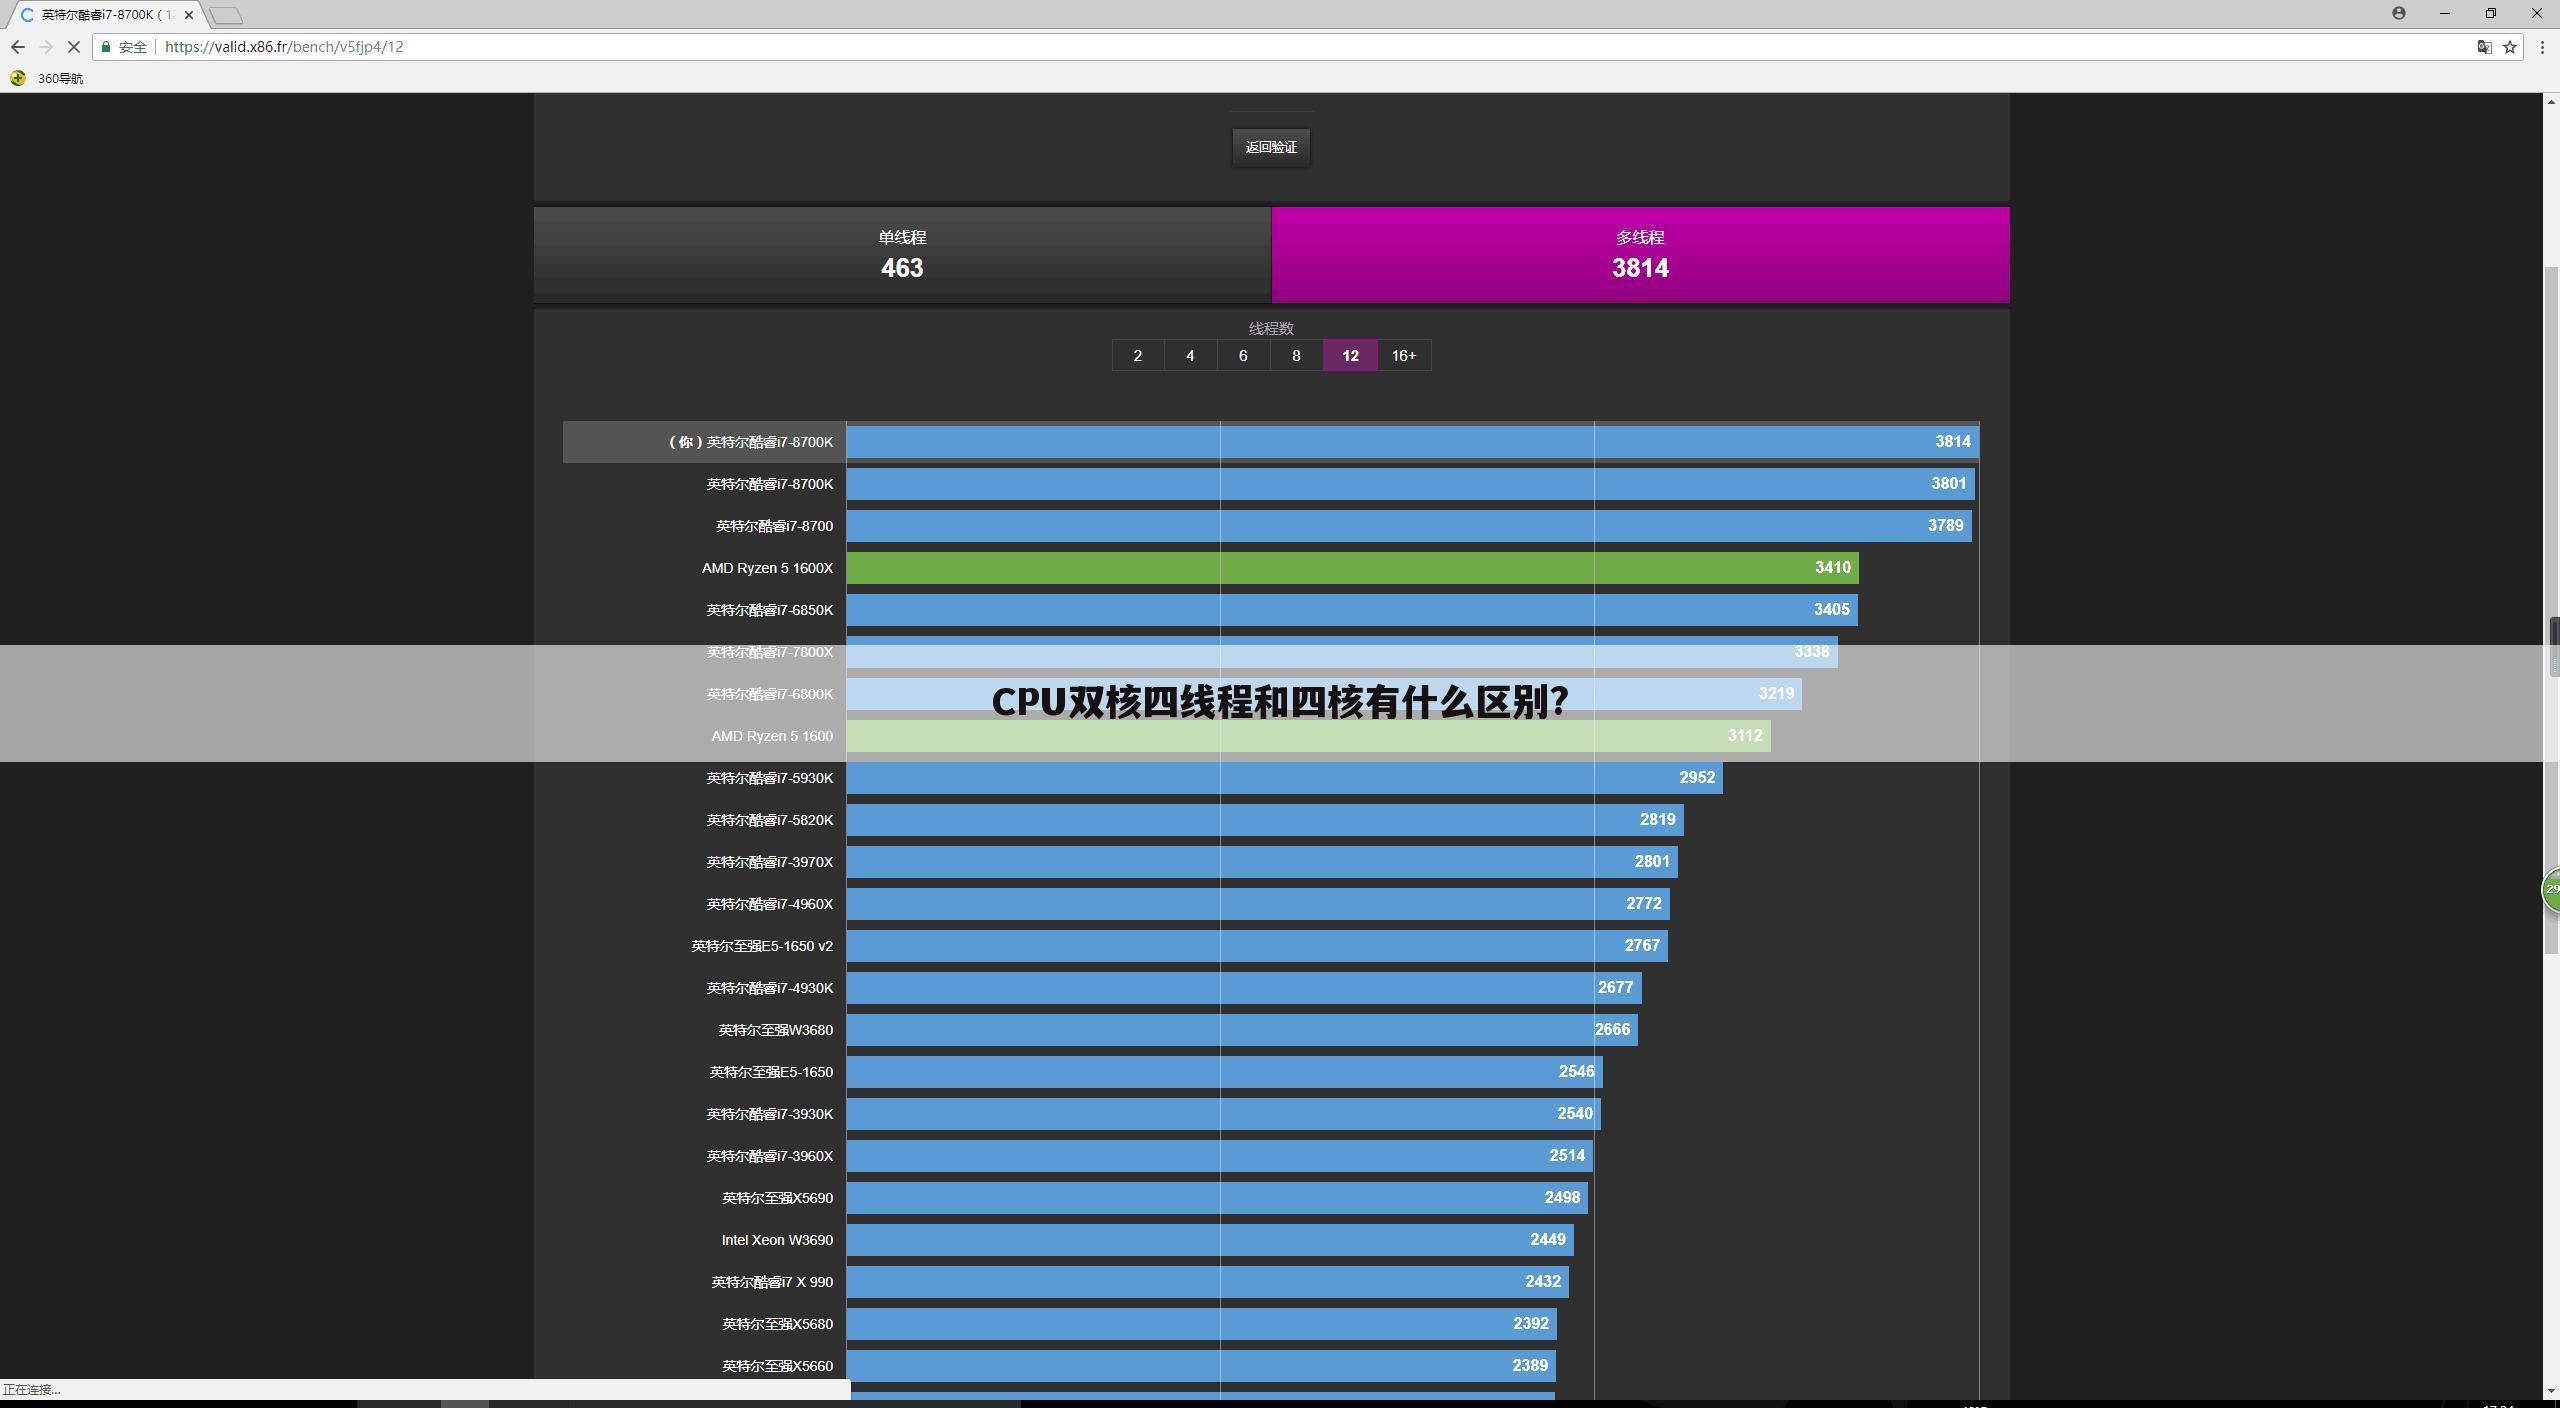The image size is (2560, 1408).
Task: Select thread count 4
Action: (1190, 355)
